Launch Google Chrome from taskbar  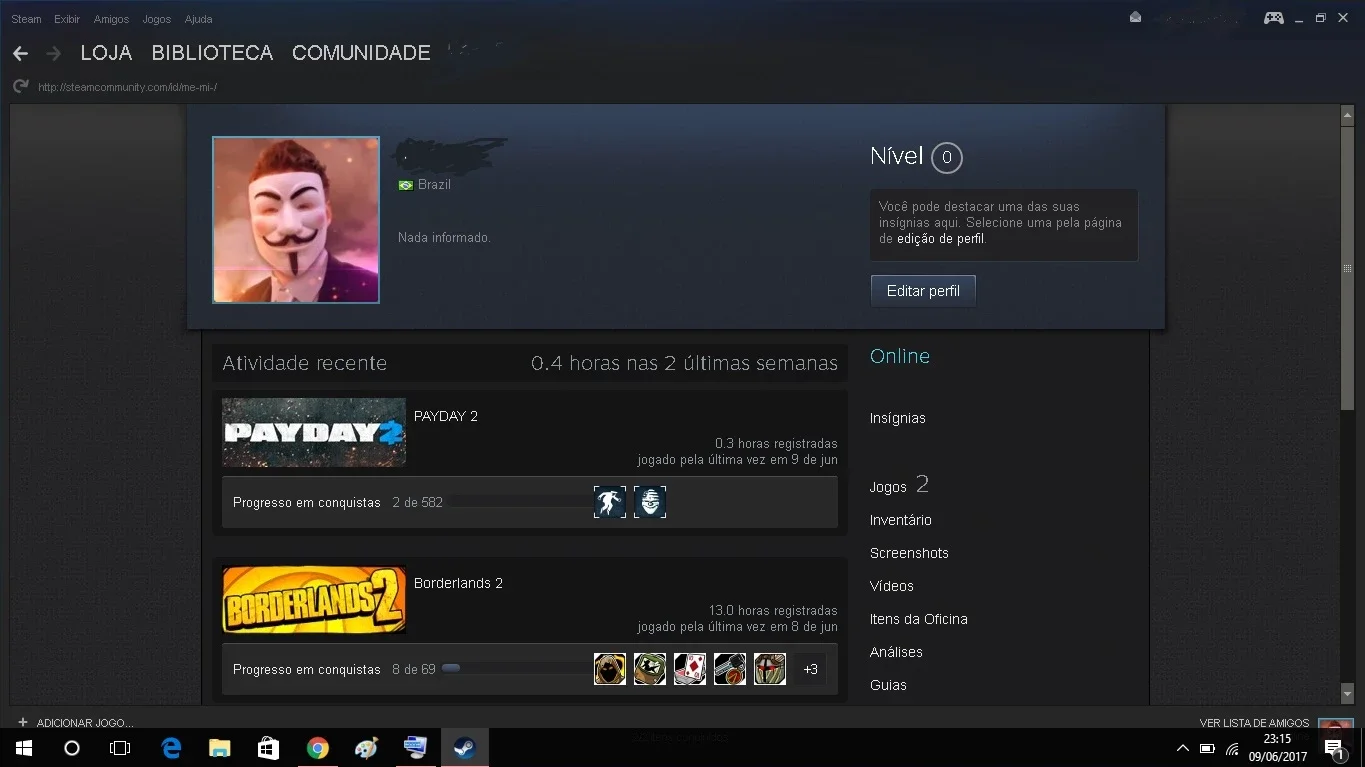[317, 748]
